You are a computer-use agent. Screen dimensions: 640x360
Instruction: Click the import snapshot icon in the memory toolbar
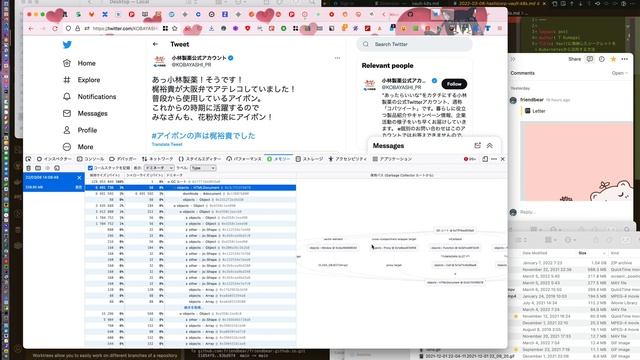coord(57,168)
